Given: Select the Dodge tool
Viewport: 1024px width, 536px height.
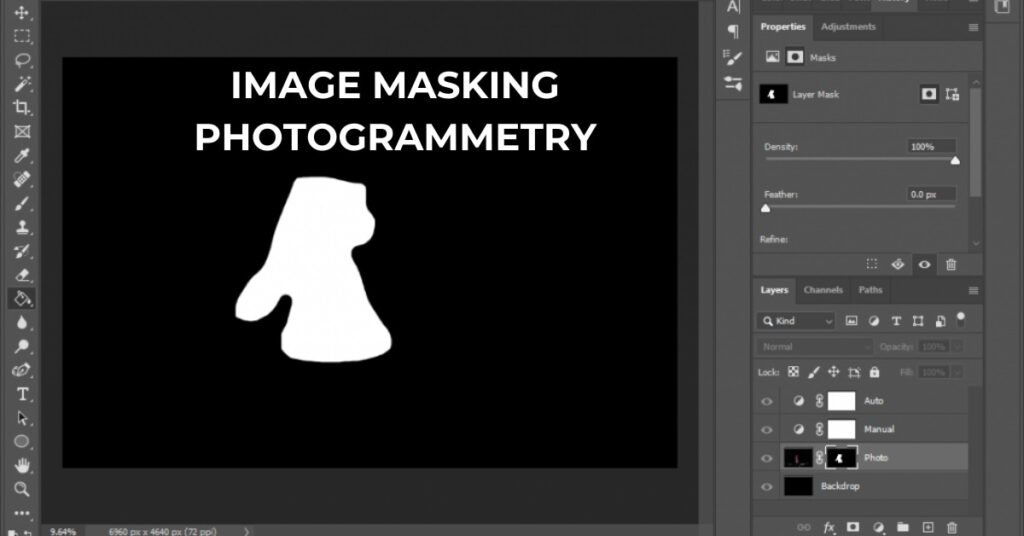Looking at the screenshot, I should [22, 346].
